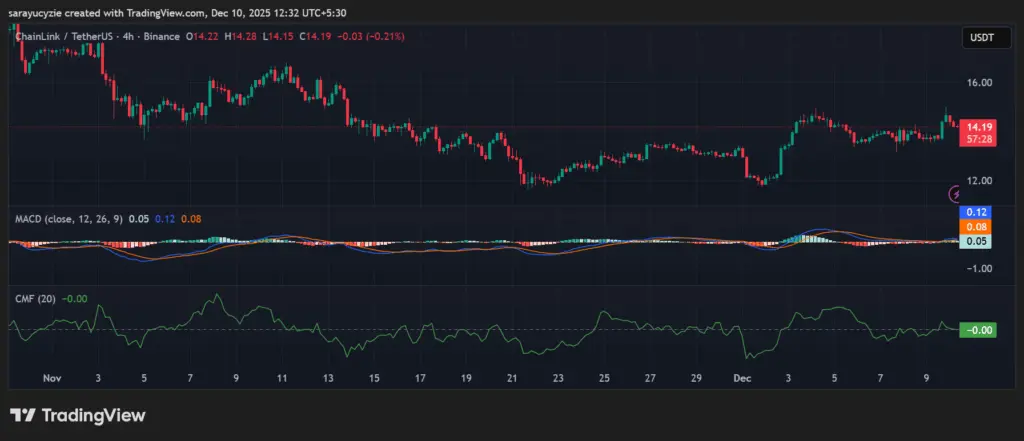The height and width of the screenshot is (441, 1024).
Task: Click the 12.00 price scale value
Action: click(980, 180)
